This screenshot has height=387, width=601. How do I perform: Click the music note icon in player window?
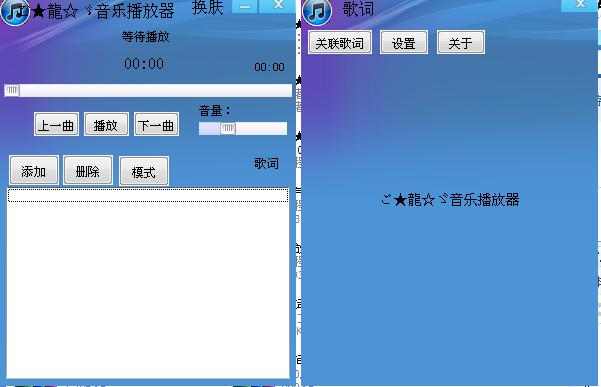point(15,12)
